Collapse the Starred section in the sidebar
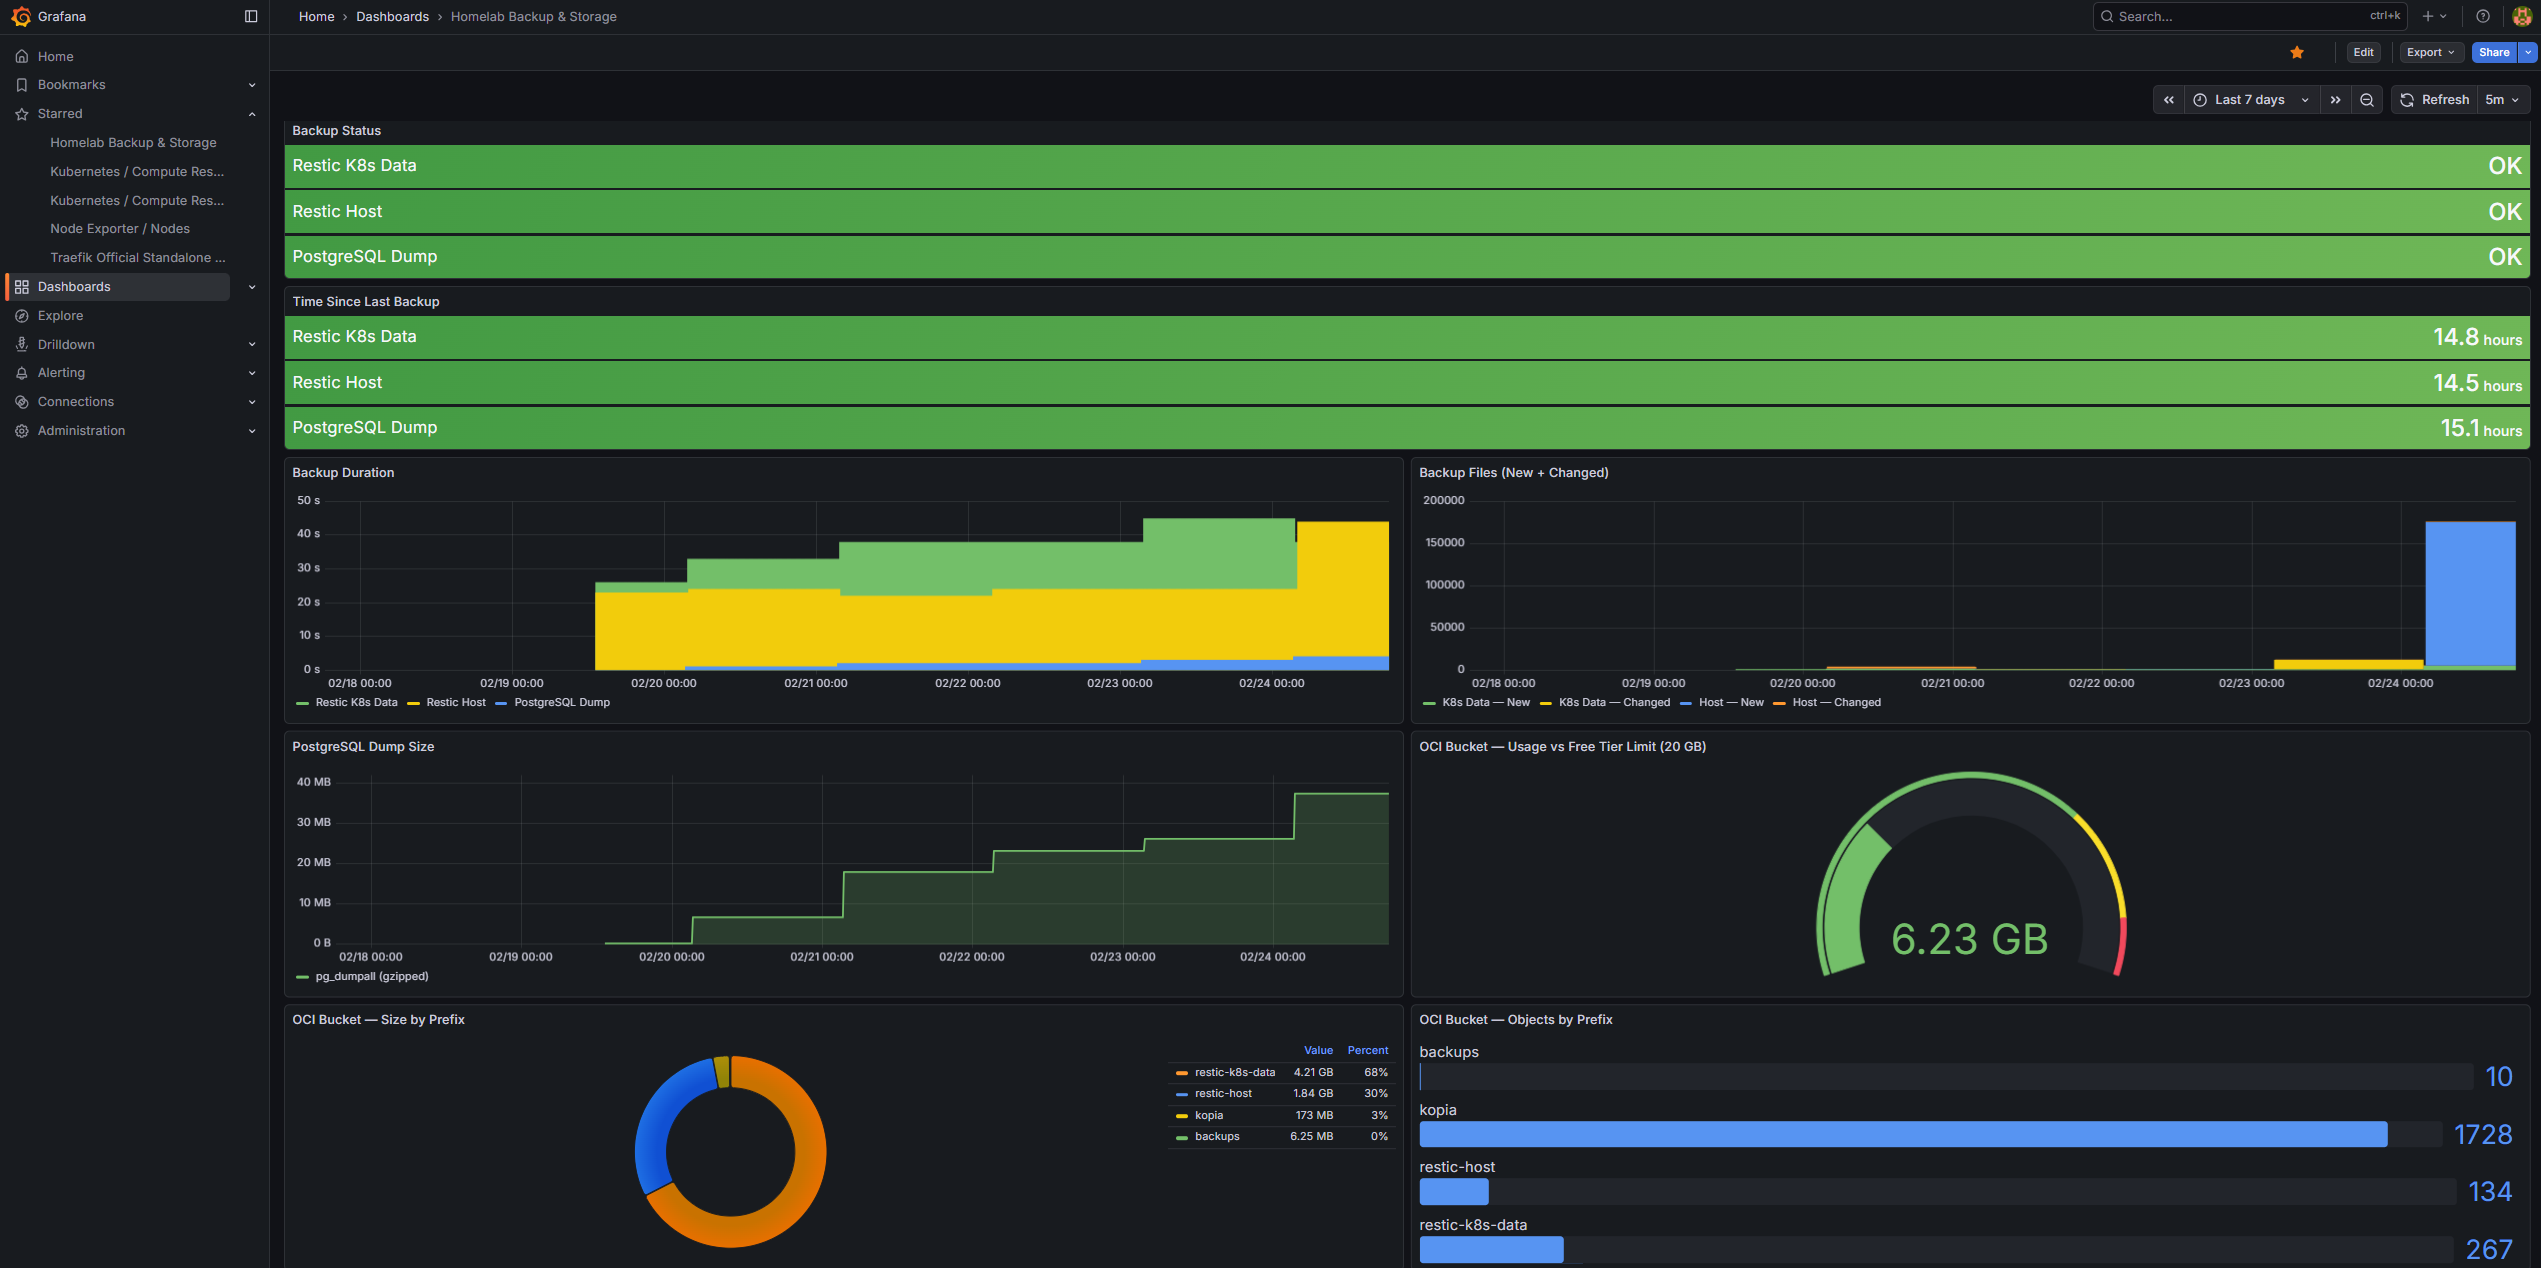The height and width of the screenshot is (1268, 2541). (x=251, y=113)
